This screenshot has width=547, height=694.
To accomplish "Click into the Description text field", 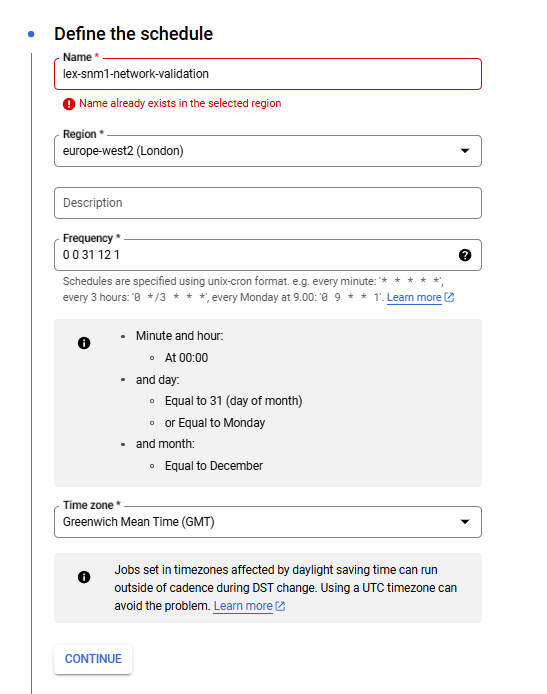I will tap(268, 203).
